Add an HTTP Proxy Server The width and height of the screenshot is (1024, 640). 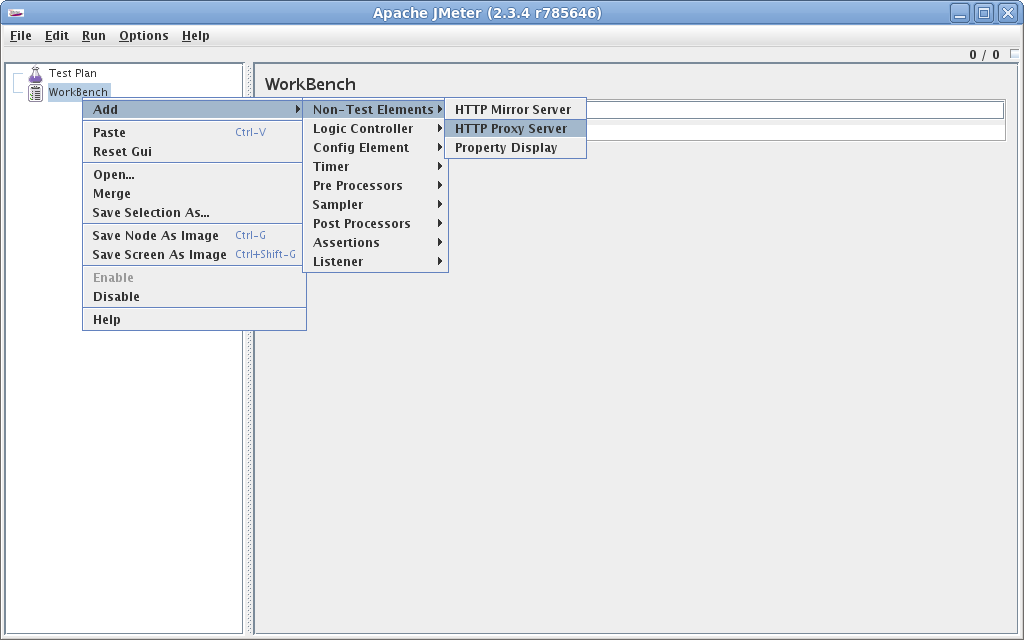(x=515, y=129)
